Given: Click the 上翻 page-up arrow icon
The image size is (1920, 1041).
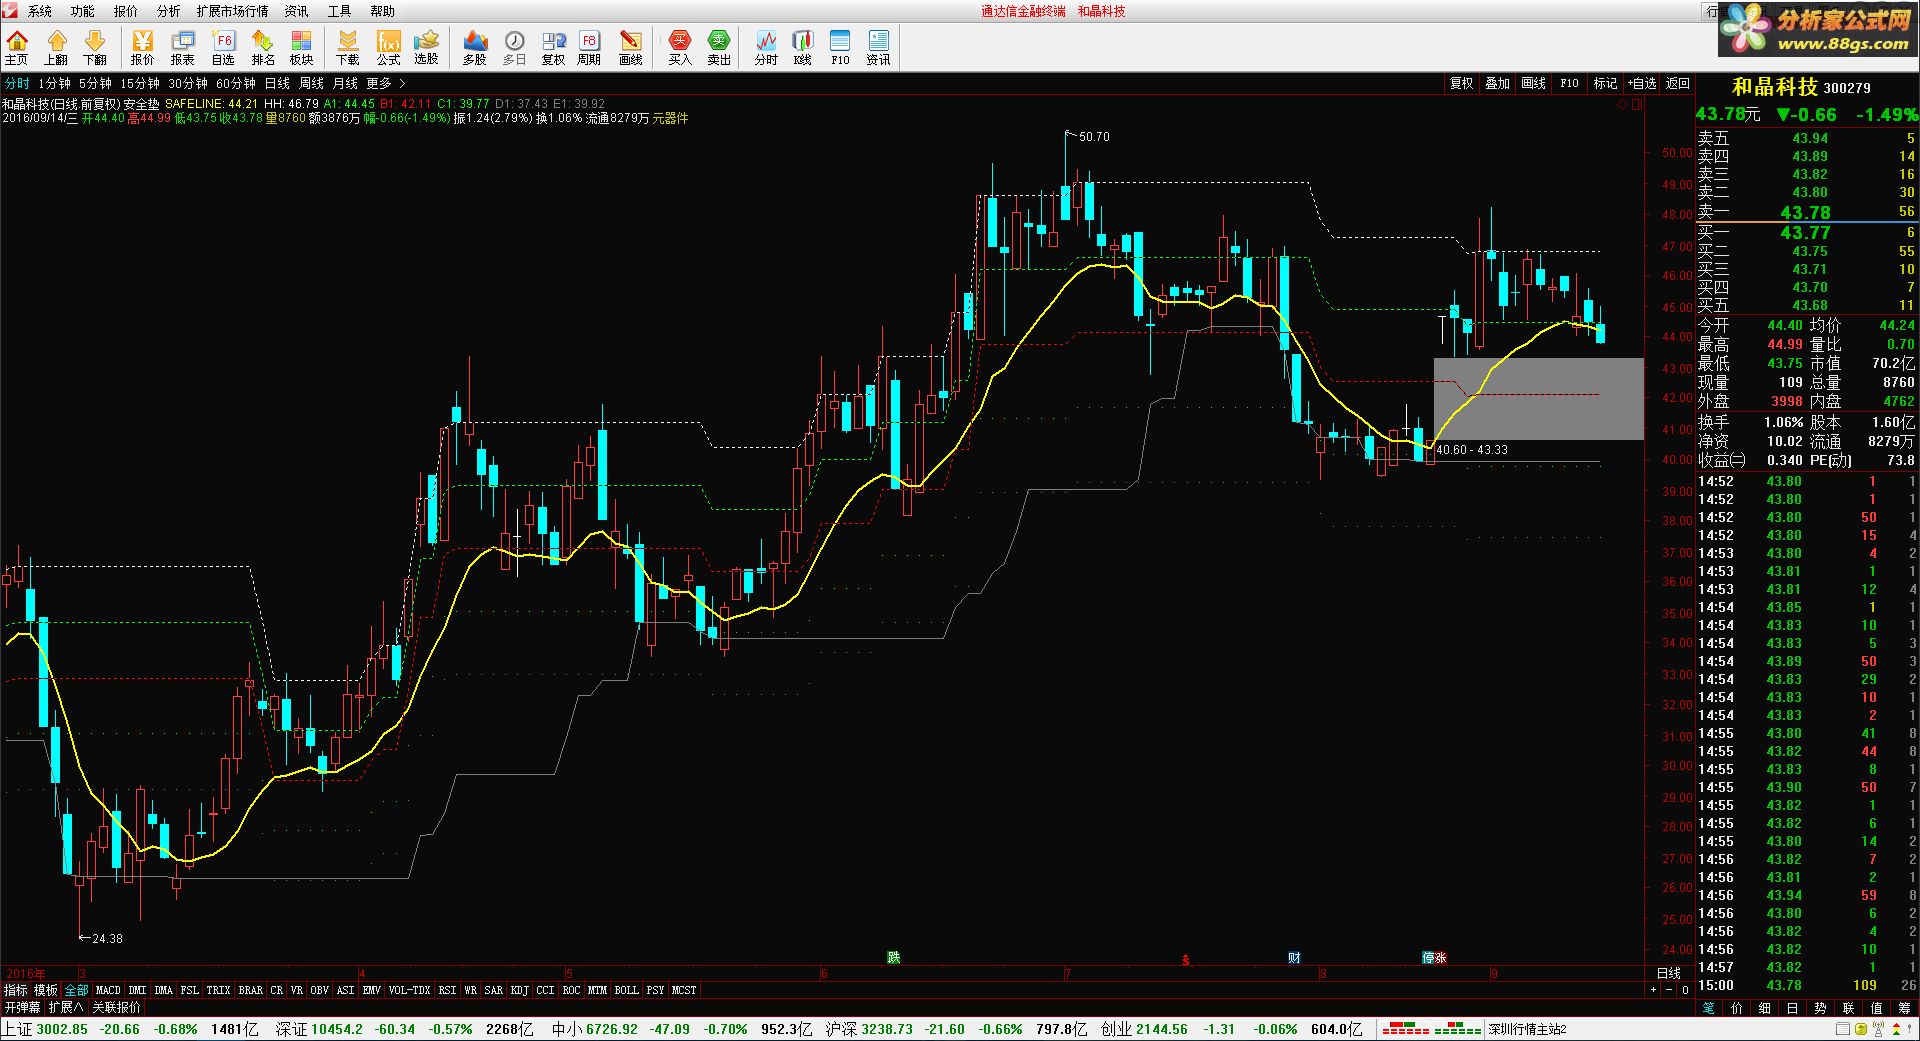Looking at the screenshot, I should click(56, 47).
